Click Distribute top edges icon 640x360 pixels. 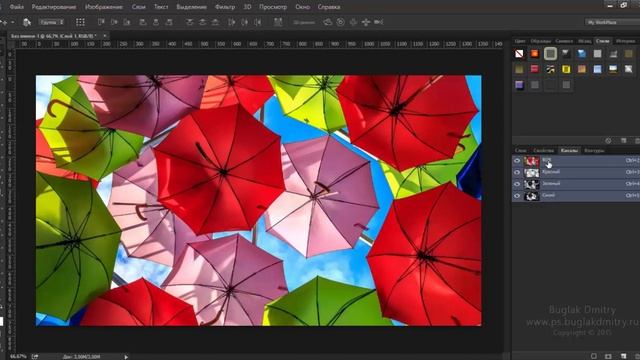coord(190,22)
